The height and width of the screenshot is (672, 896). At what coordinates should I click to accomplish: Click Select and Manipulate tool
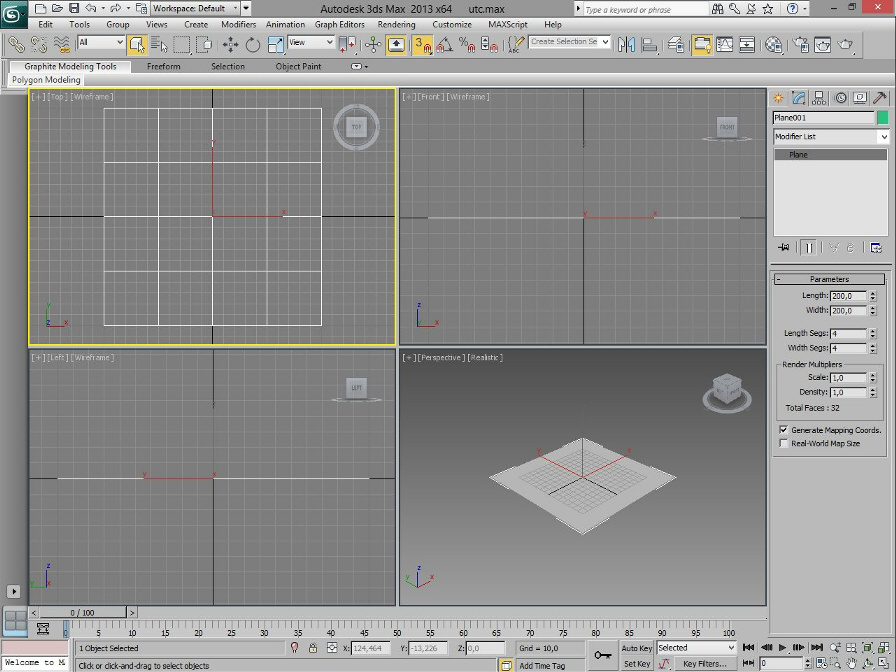373,45
